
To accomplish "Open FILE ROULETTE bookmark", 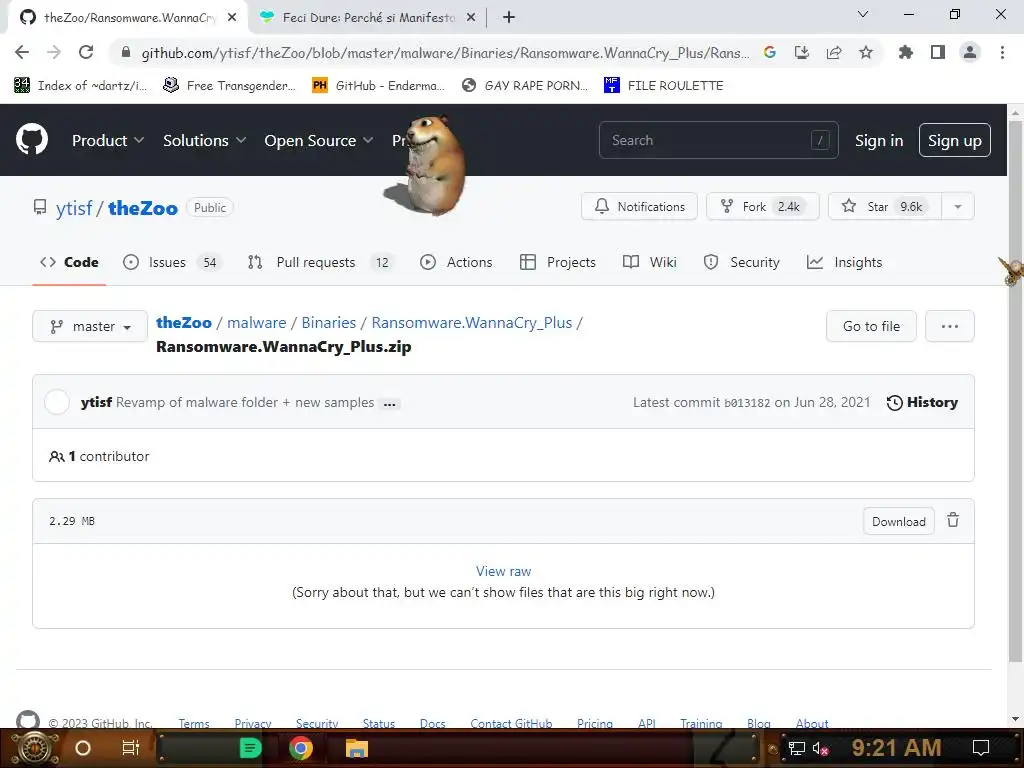I will 664,85.
